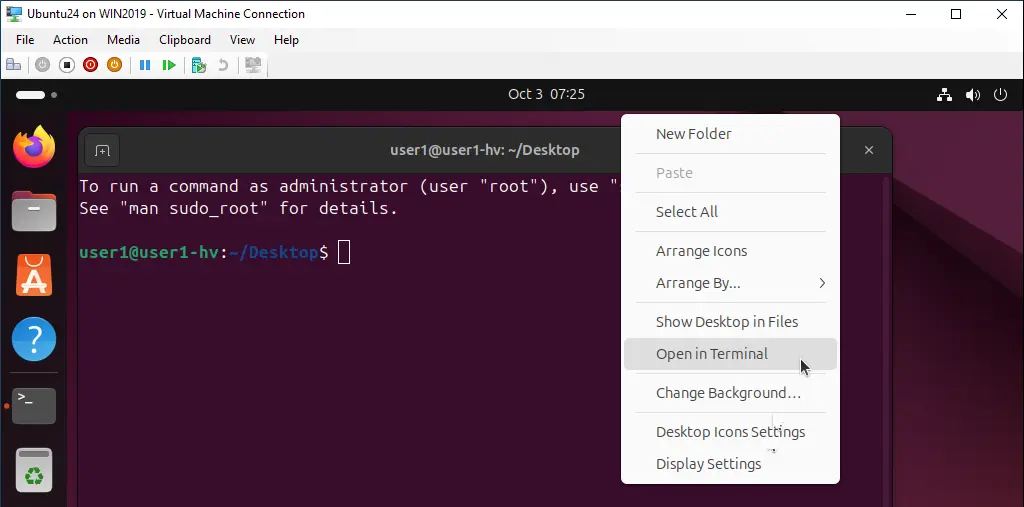Close the terminal window with its X
Image resolution: width=1024 pixels, height=507 pixels.
click(869, 150)
